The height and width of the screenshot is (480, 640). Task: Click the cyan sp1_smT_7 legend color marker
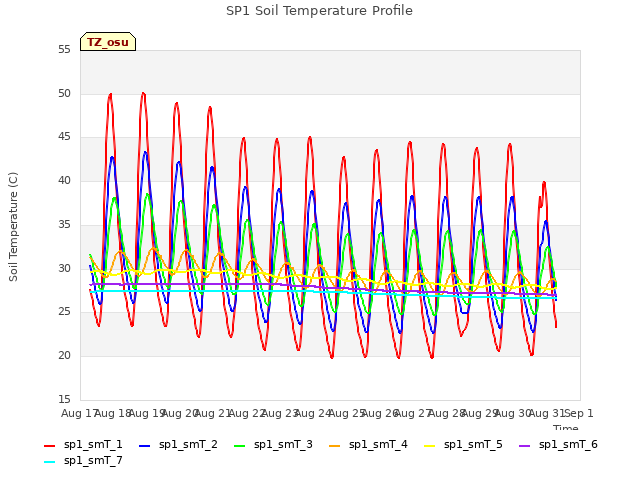point(49,462)
